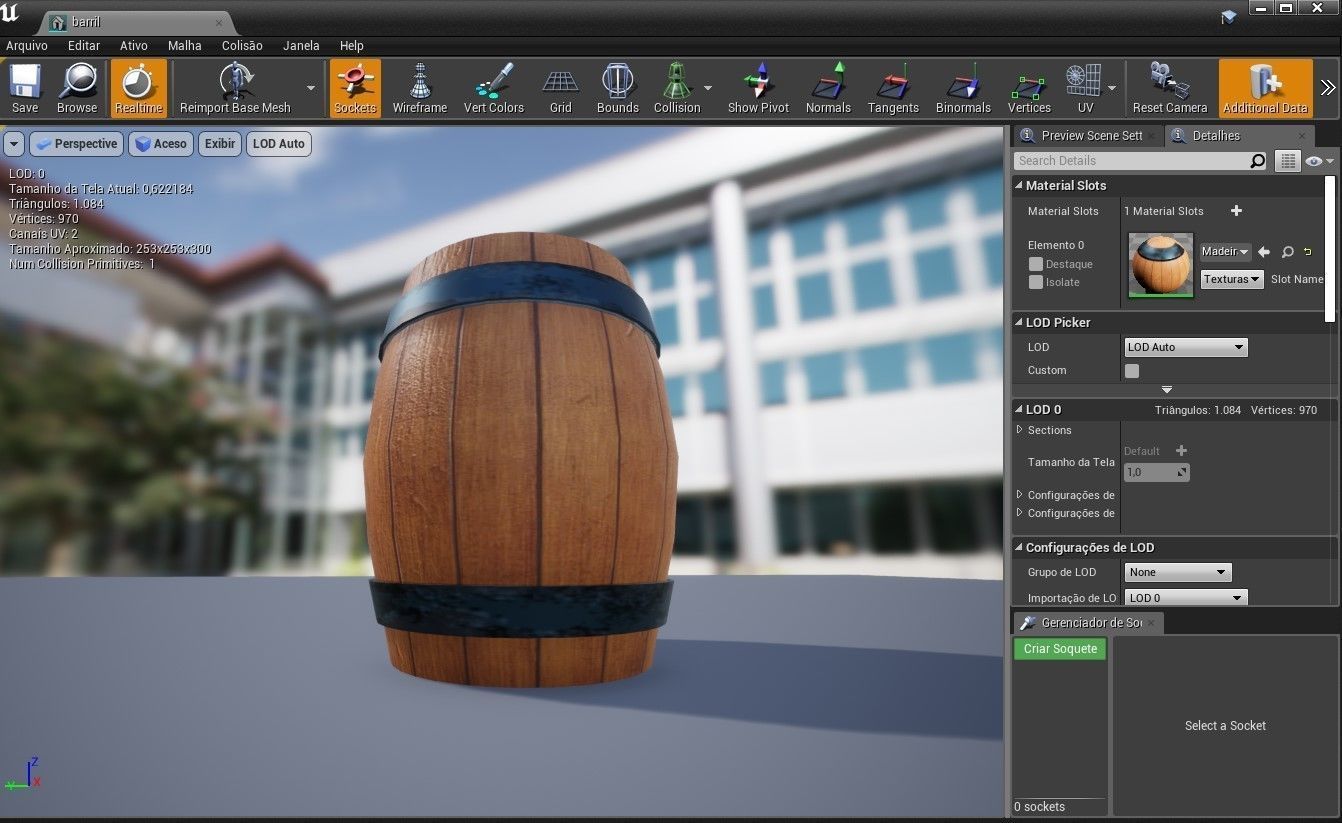Toggle Sockets display in toolbar
The image size is (1342, 823).
[x=355, y=88]
